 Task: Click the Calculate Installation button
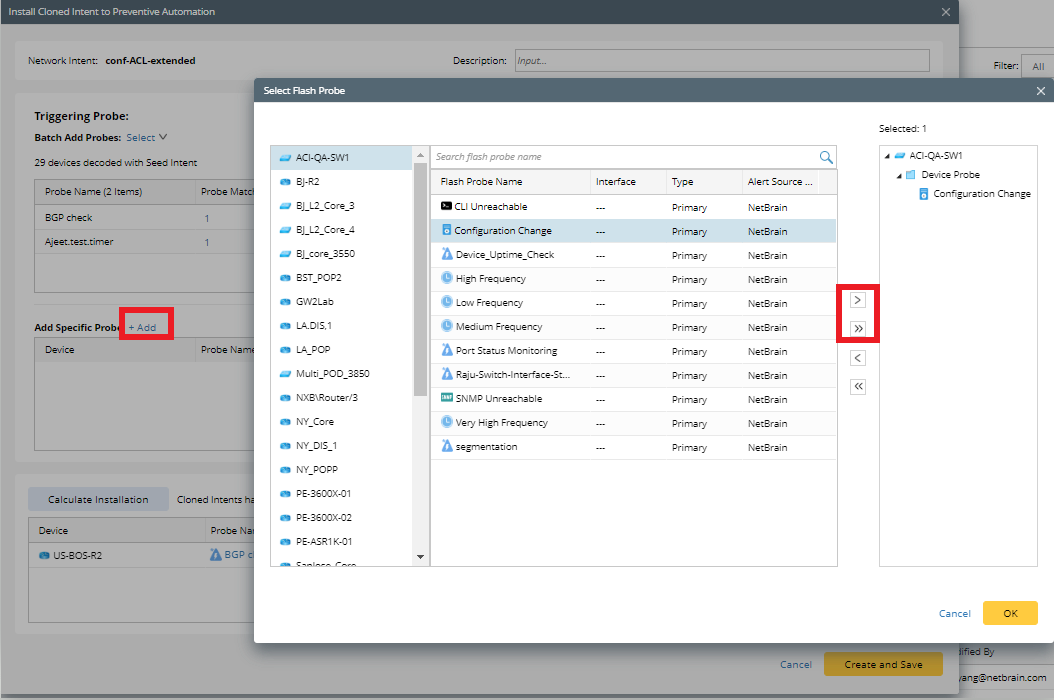(x=98, y=500)
